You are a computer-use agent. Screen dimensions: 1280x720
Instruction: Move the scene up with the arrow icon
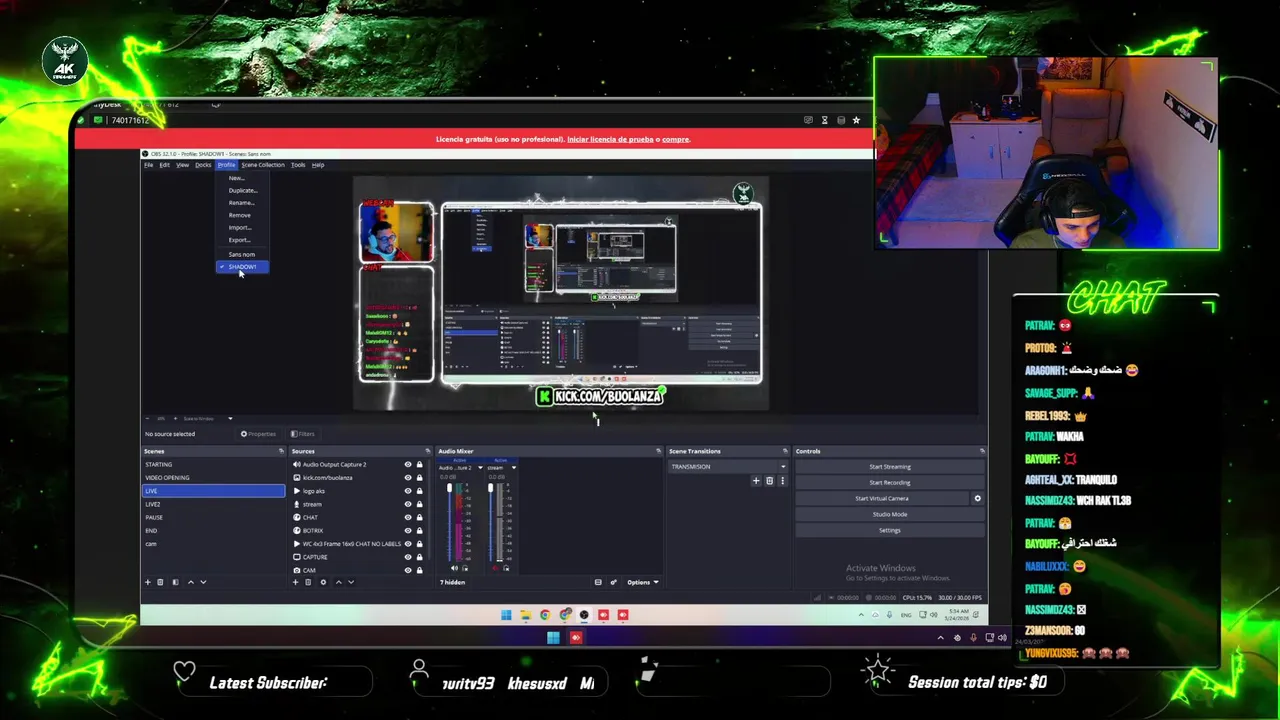[x=191, y=582]
